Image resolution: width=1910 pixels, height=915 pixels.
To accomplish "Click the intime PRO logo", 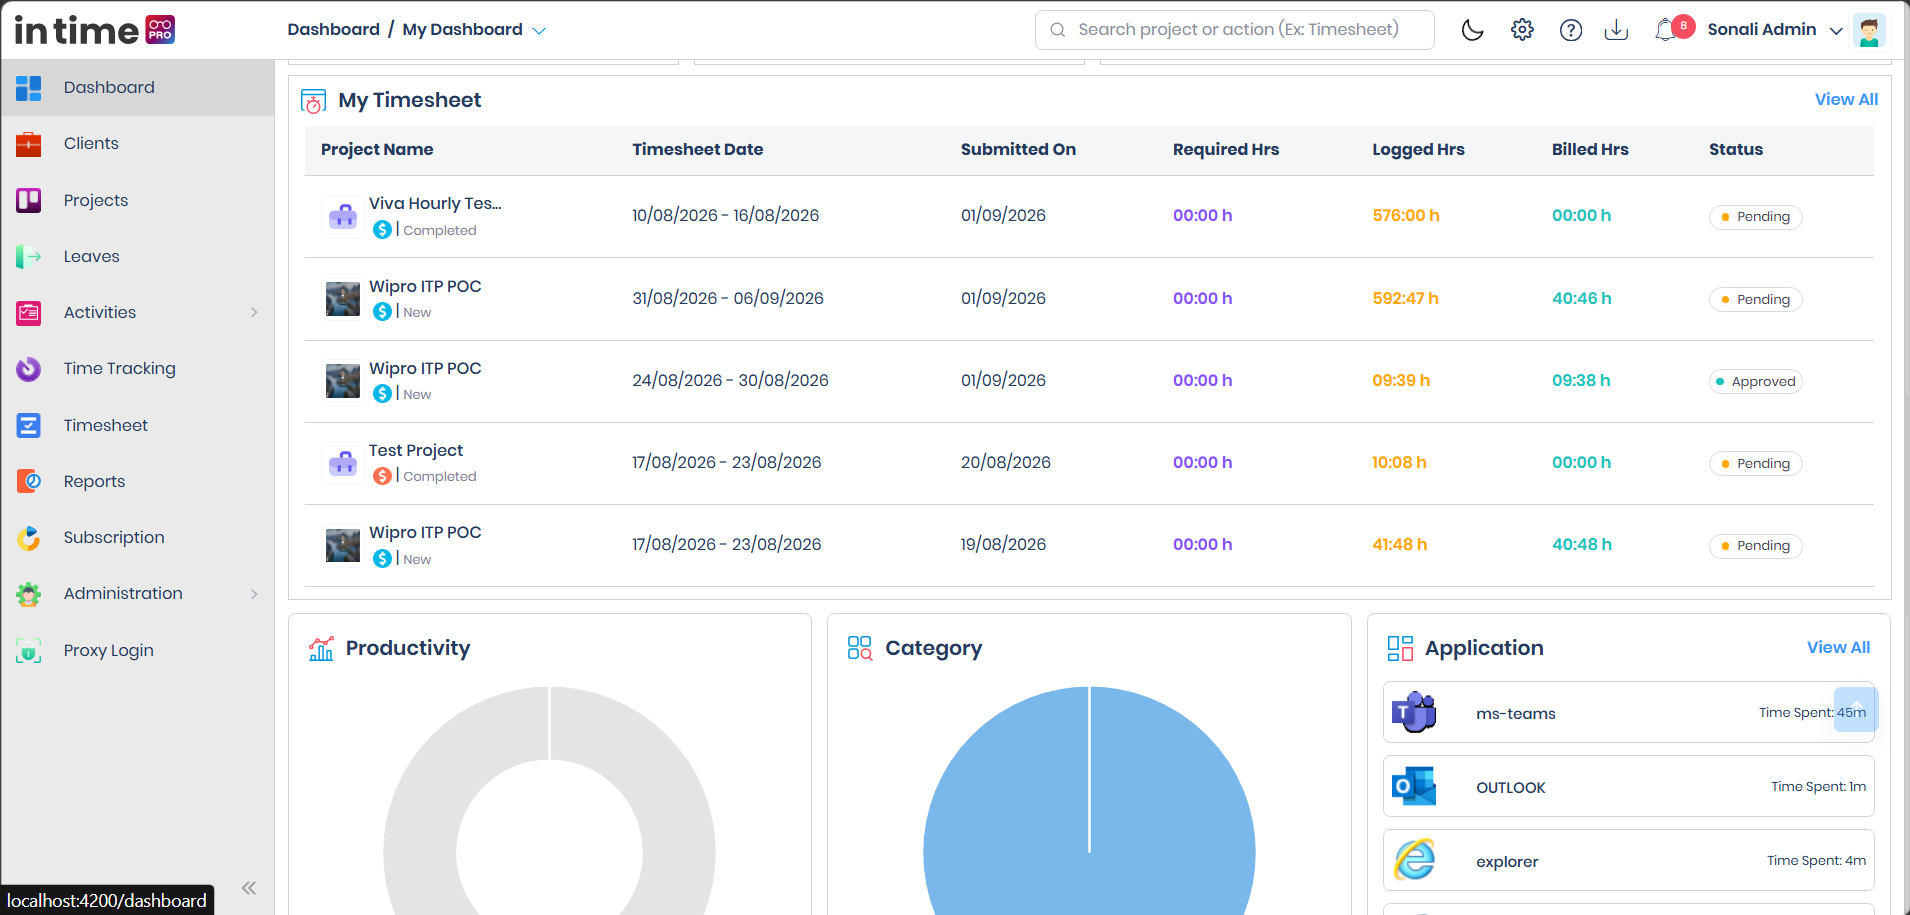I will coord(94,30).
